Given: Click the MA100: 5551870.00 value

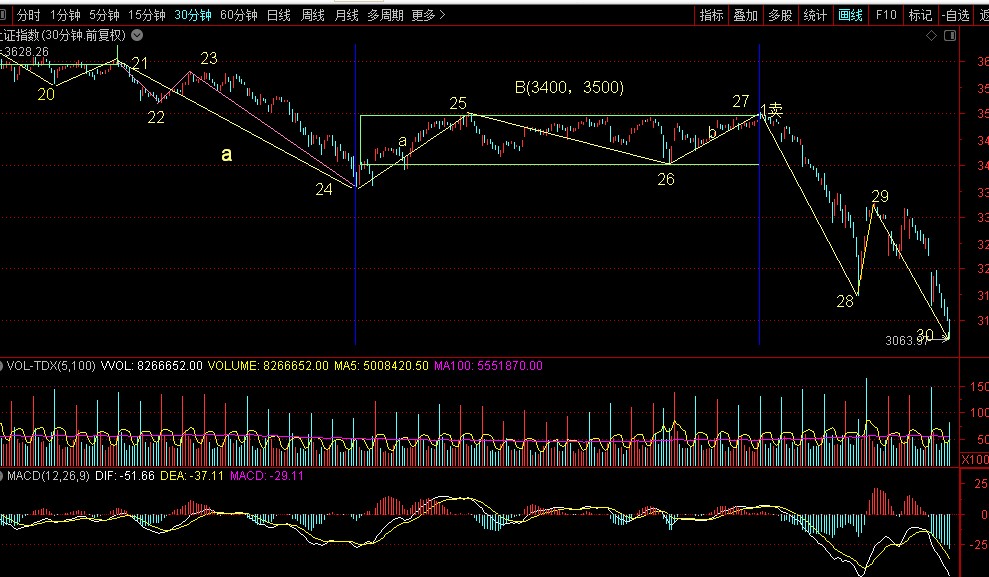Looking at the screenshot, I should 488,366.
